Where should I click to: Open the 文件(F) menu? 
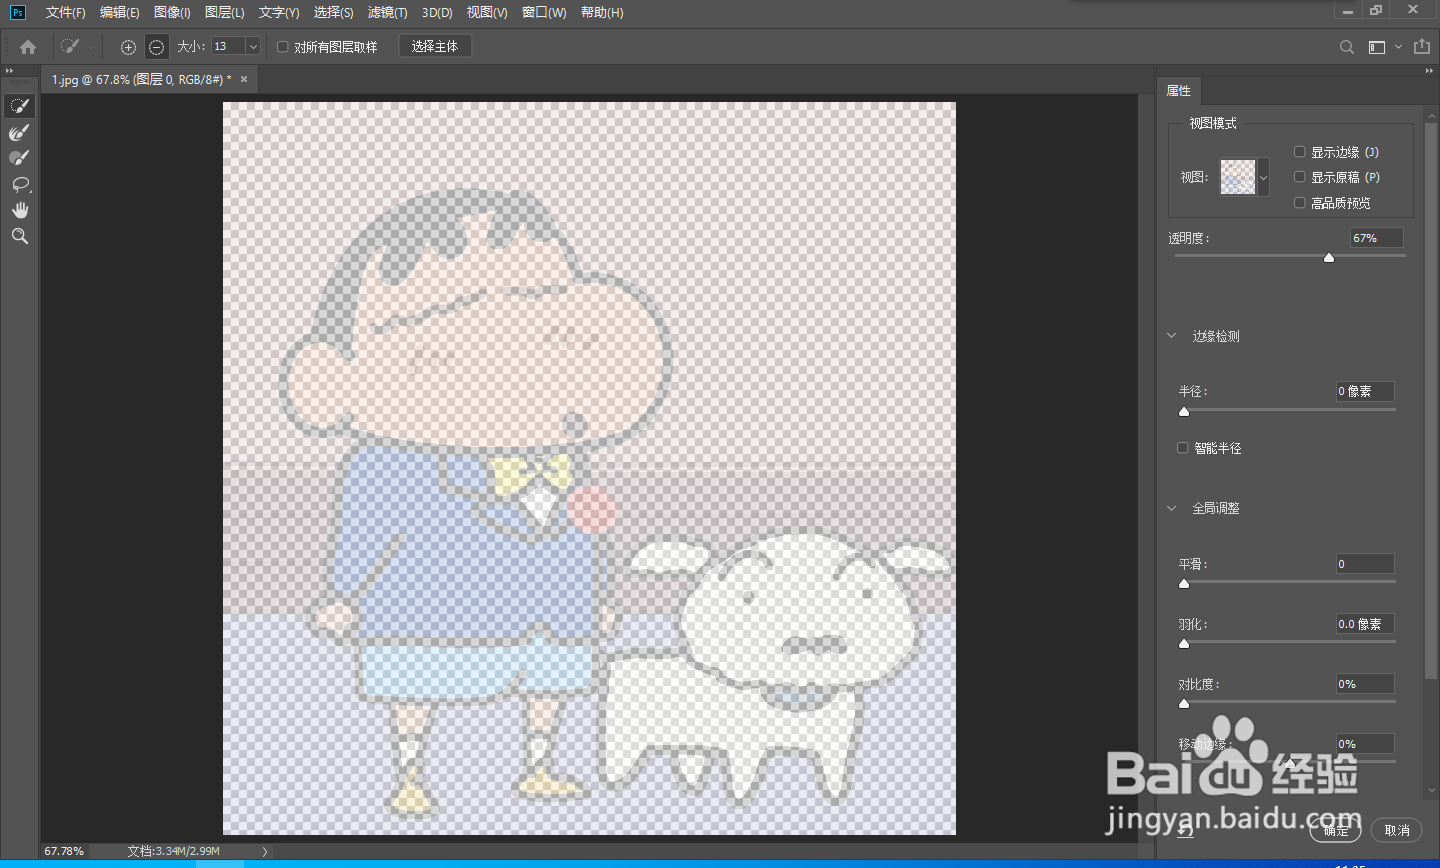[65, 12]
